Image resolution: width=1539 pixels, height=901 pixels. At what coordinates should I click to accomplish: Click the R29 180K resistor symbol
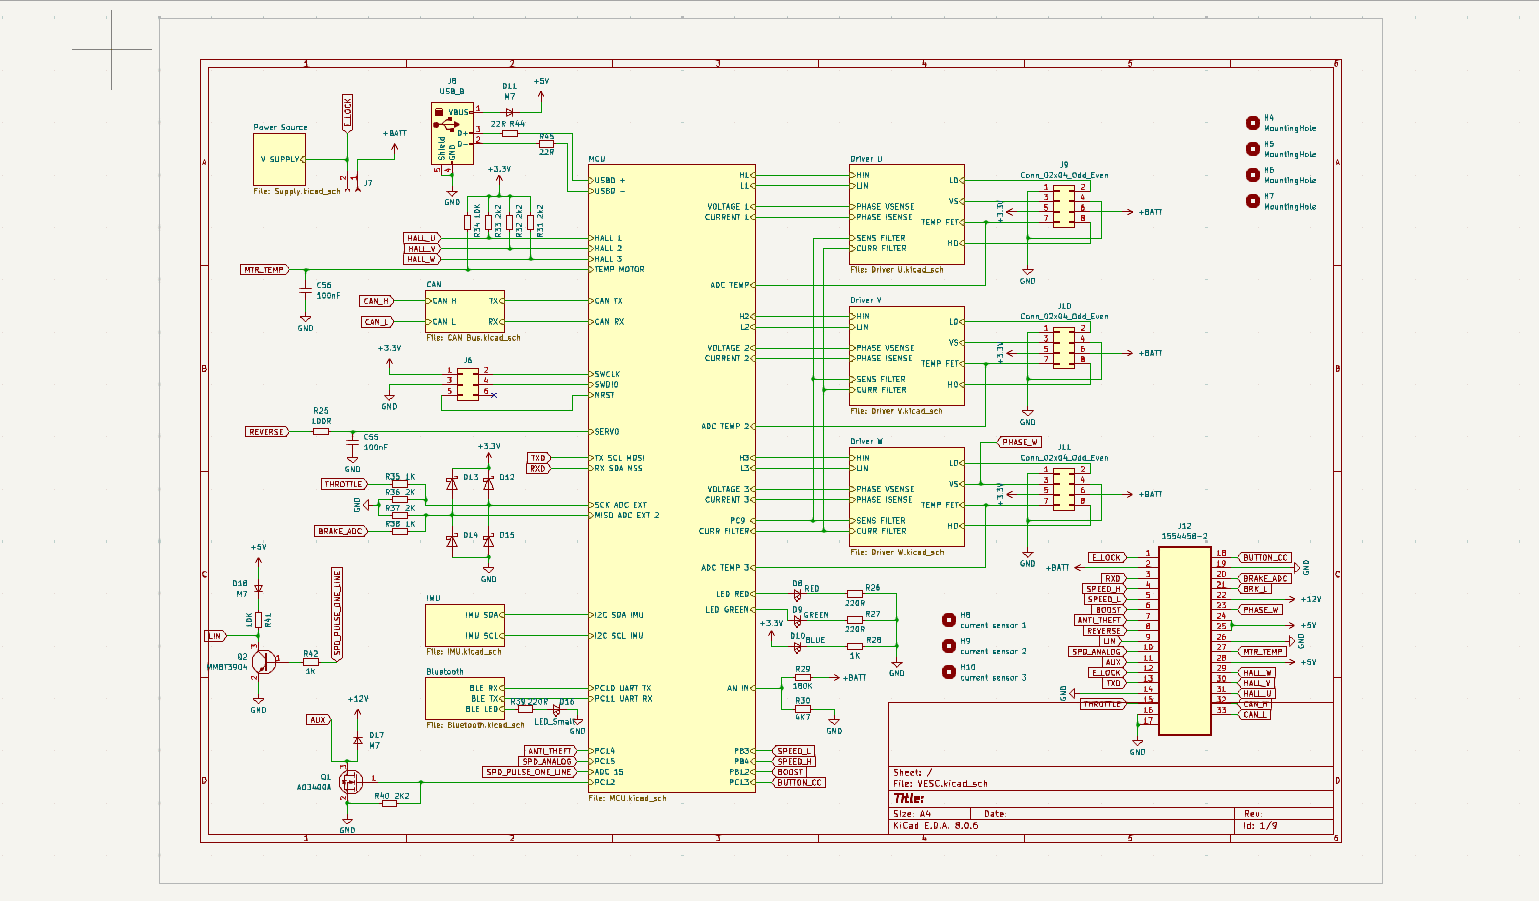802,677
